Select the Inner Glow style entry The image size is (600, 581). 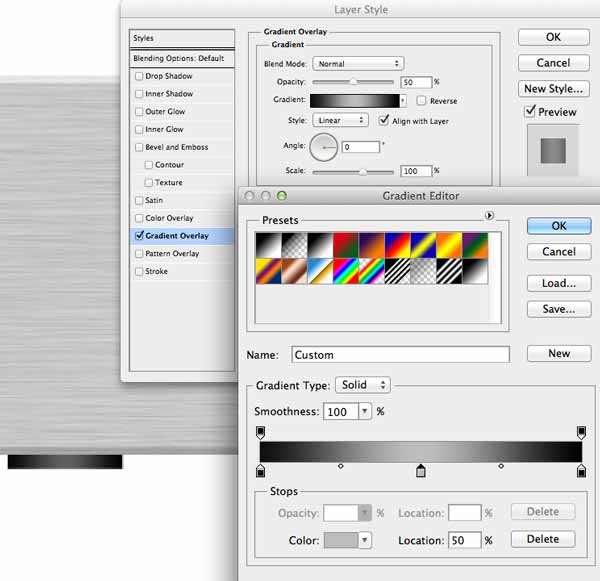click(x=164, y=129)
